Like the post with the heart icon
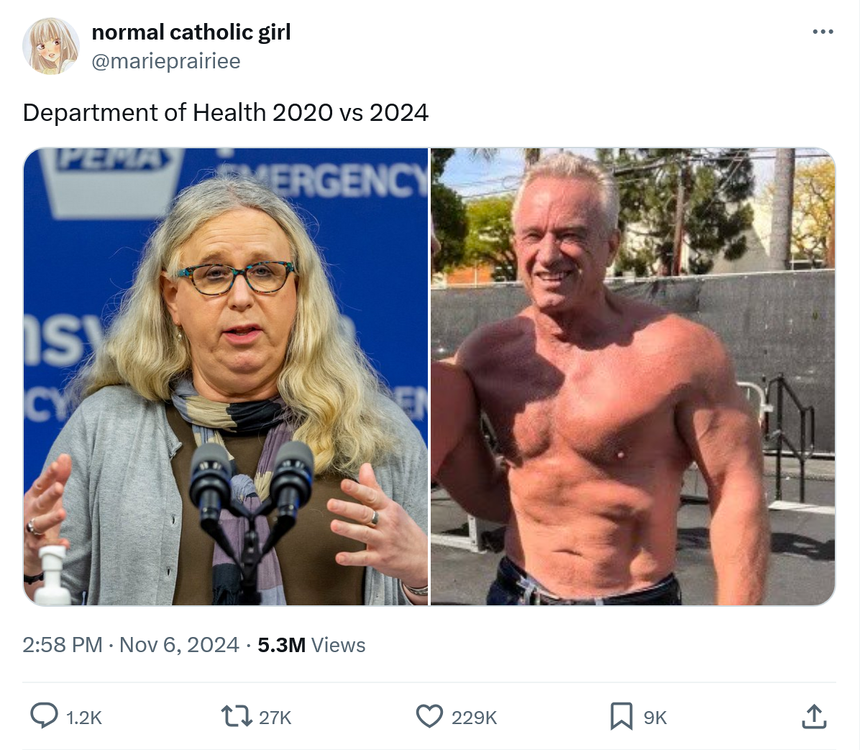The image size is (860, 750). click(429, 716)
